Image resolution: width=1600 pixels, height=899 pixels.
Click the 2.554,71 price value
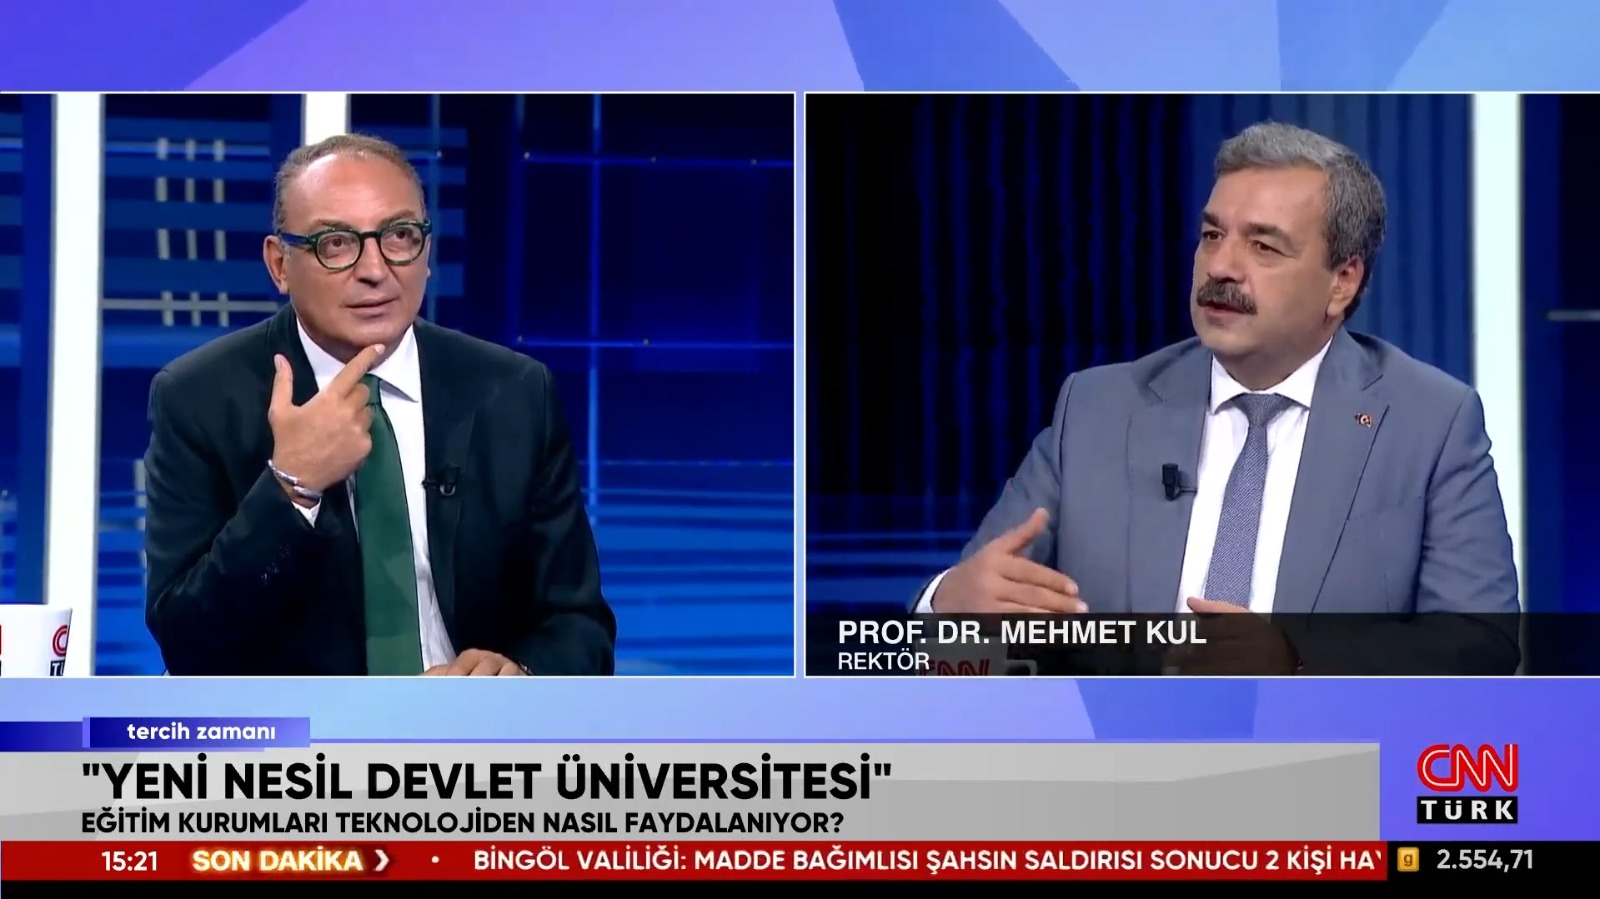(1484, 860)
